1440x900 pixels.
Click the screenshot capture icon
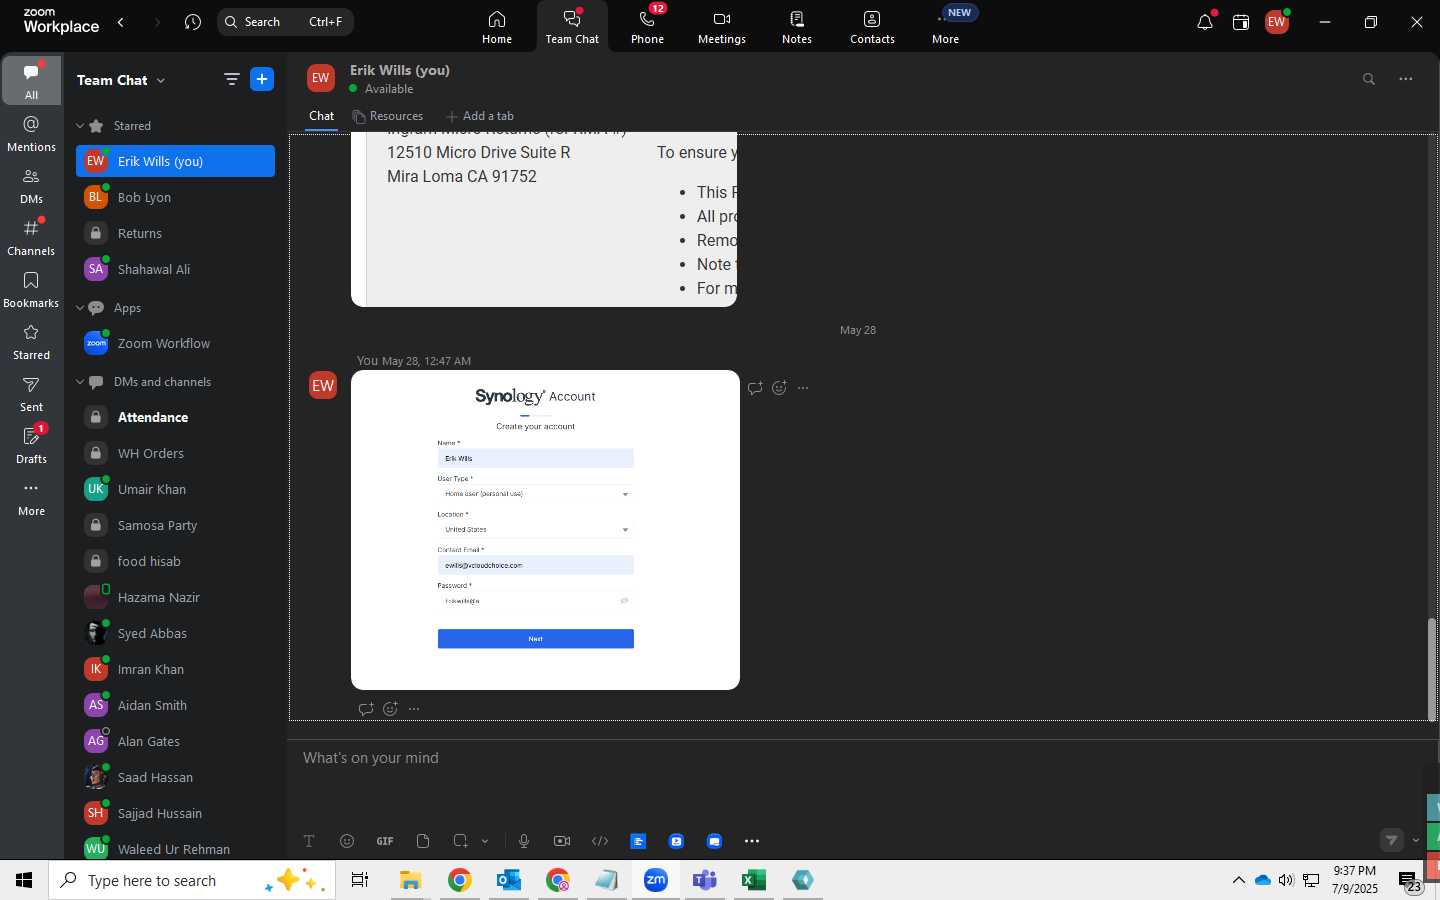(460, 841)
